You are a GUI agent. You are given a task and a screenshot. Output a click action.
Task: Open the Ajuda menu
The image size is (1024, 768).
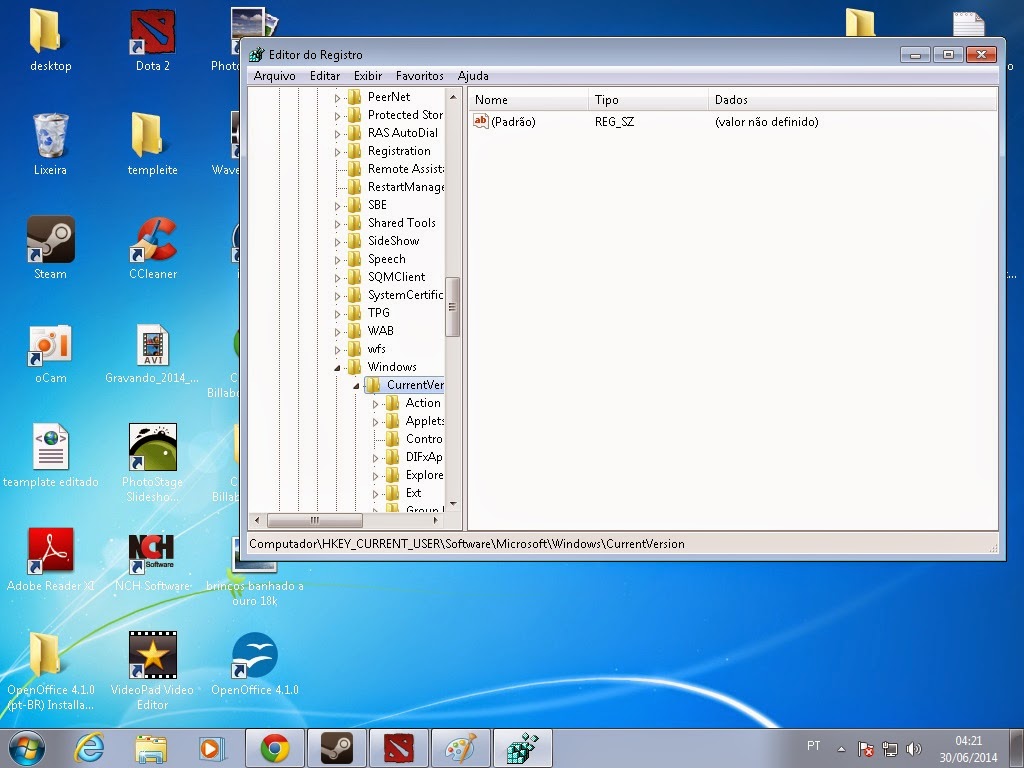pos(473,76)
